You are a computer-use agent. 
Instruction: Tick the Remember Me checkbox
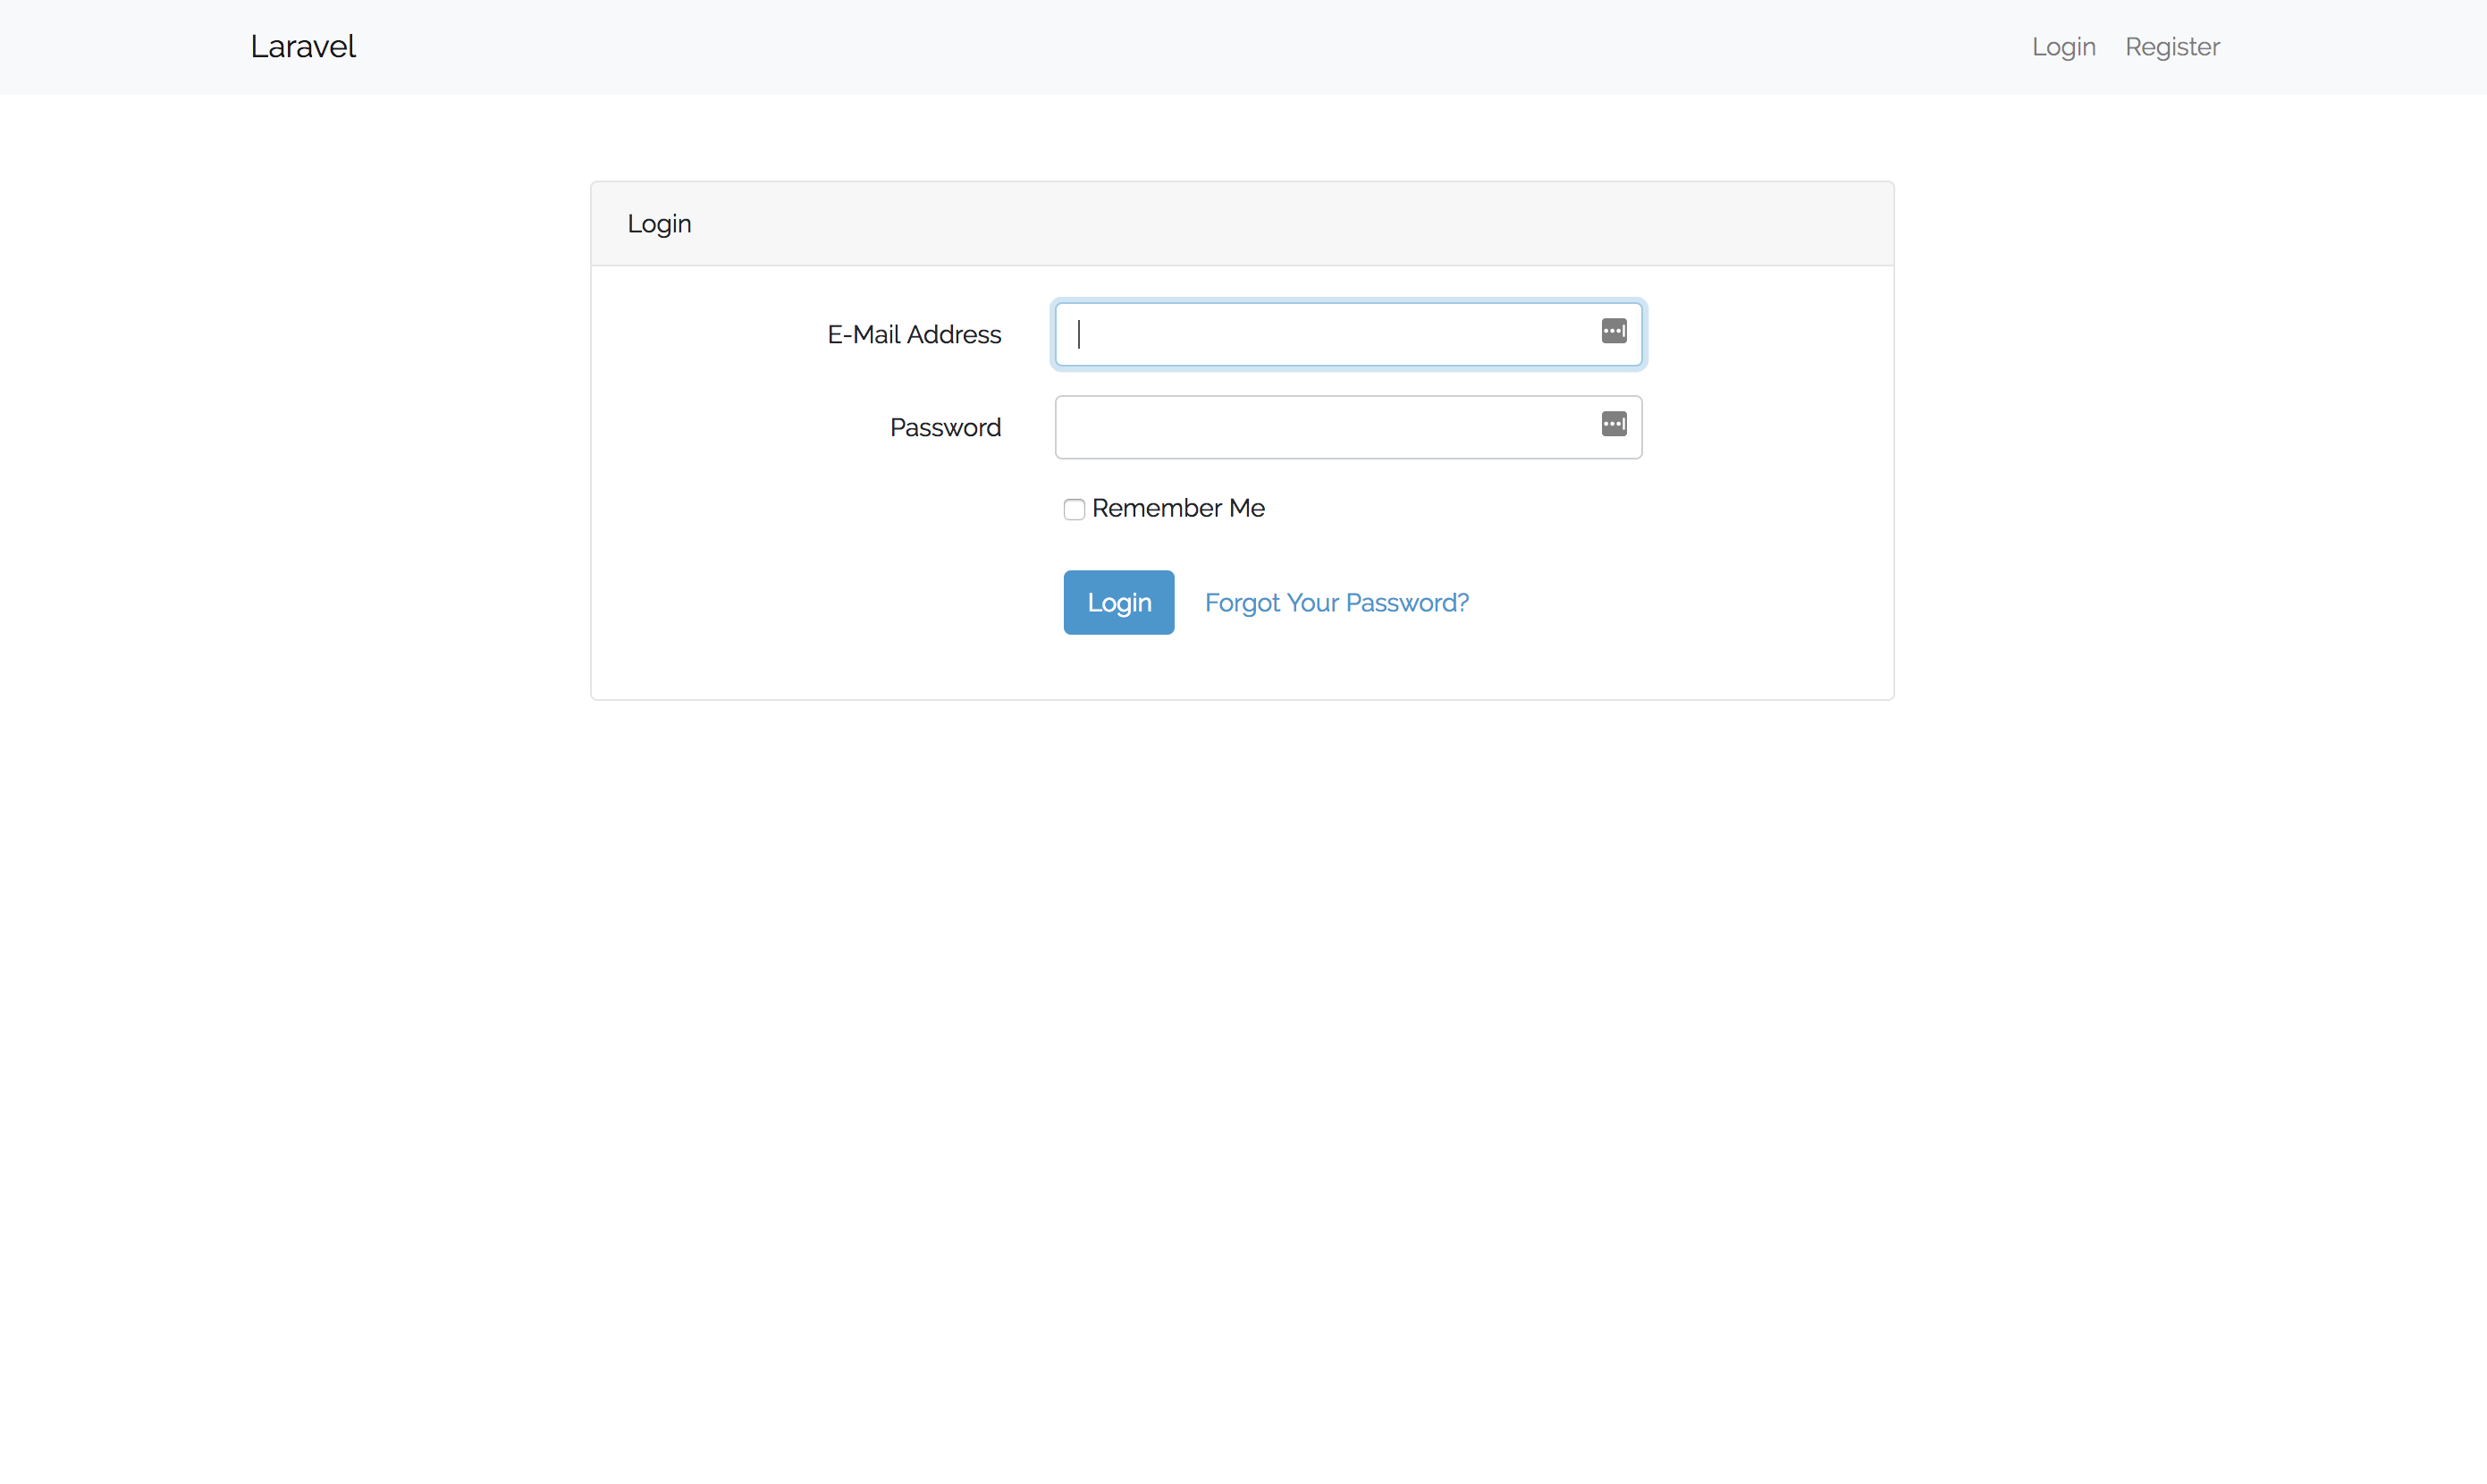pyautogui.click(x=1074, y=510)
